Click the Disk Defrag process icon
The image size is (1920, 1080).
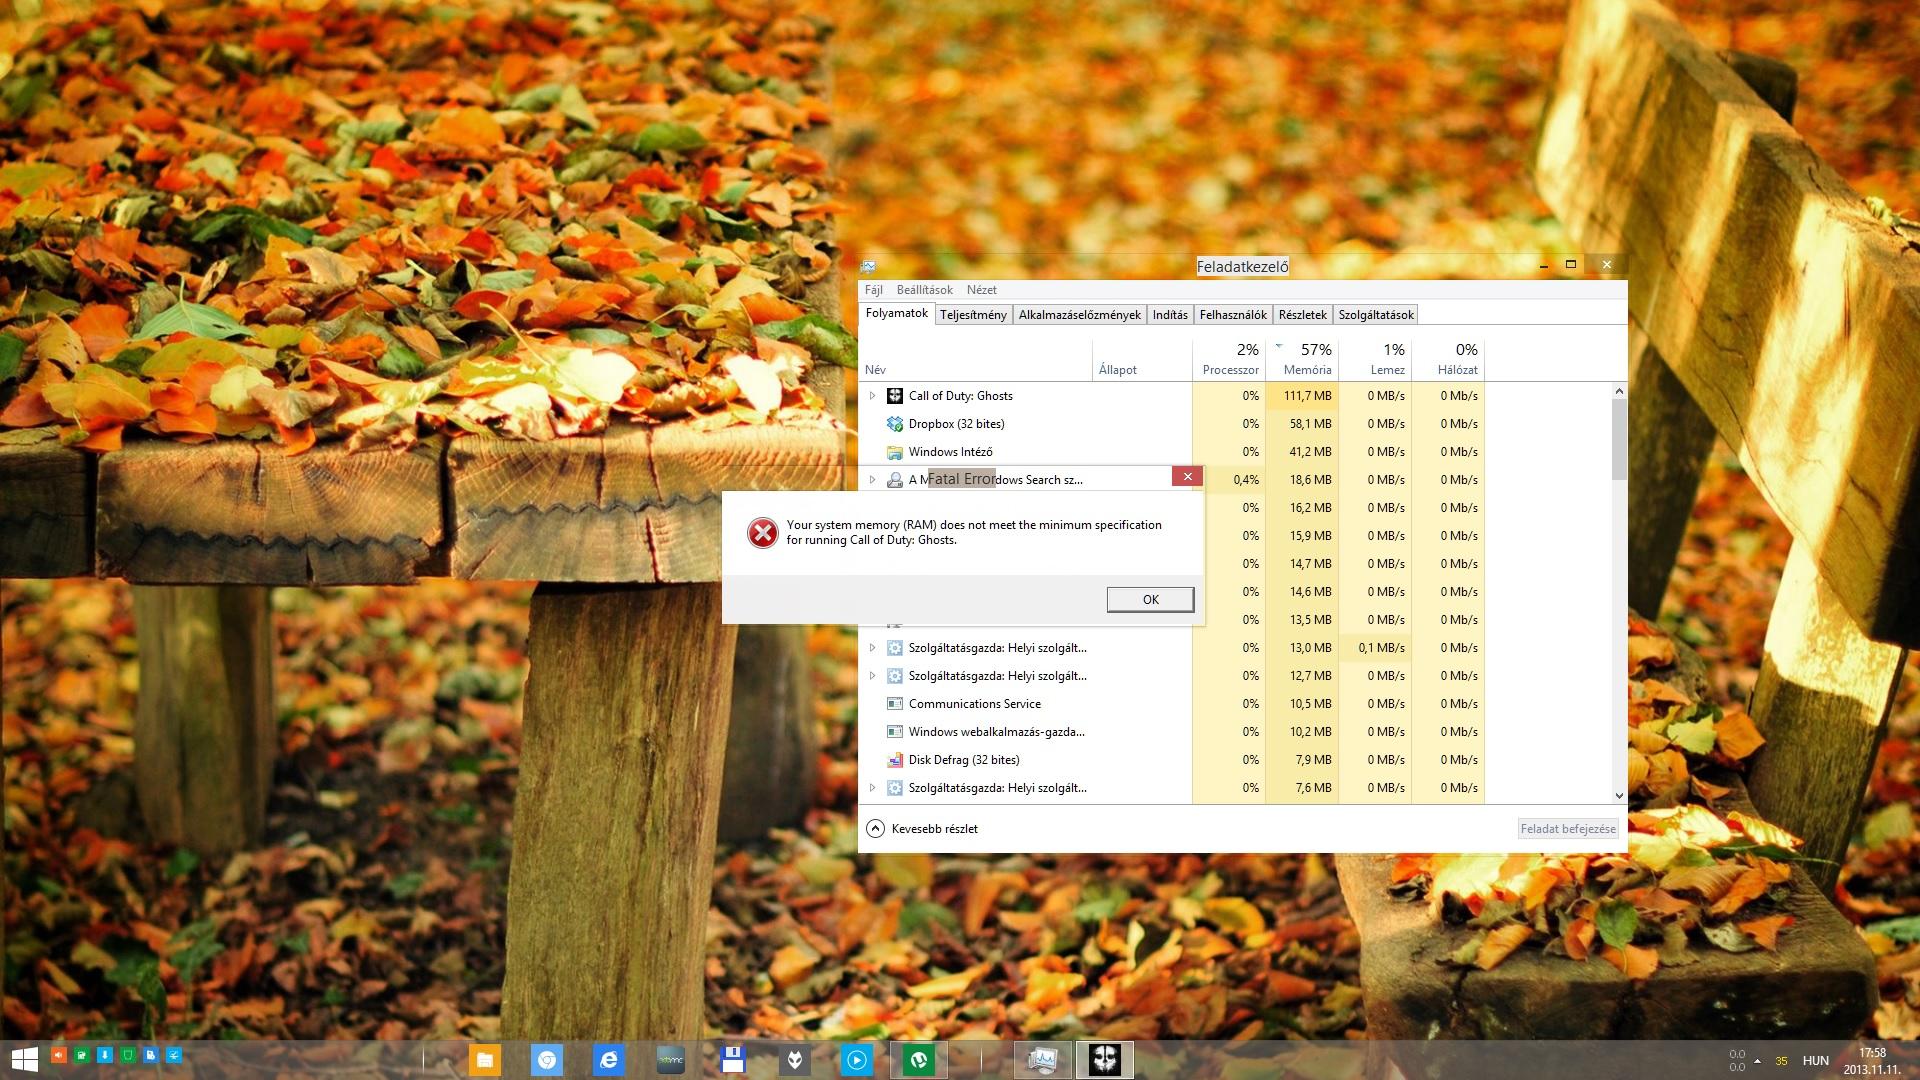(x=895, y=760)
